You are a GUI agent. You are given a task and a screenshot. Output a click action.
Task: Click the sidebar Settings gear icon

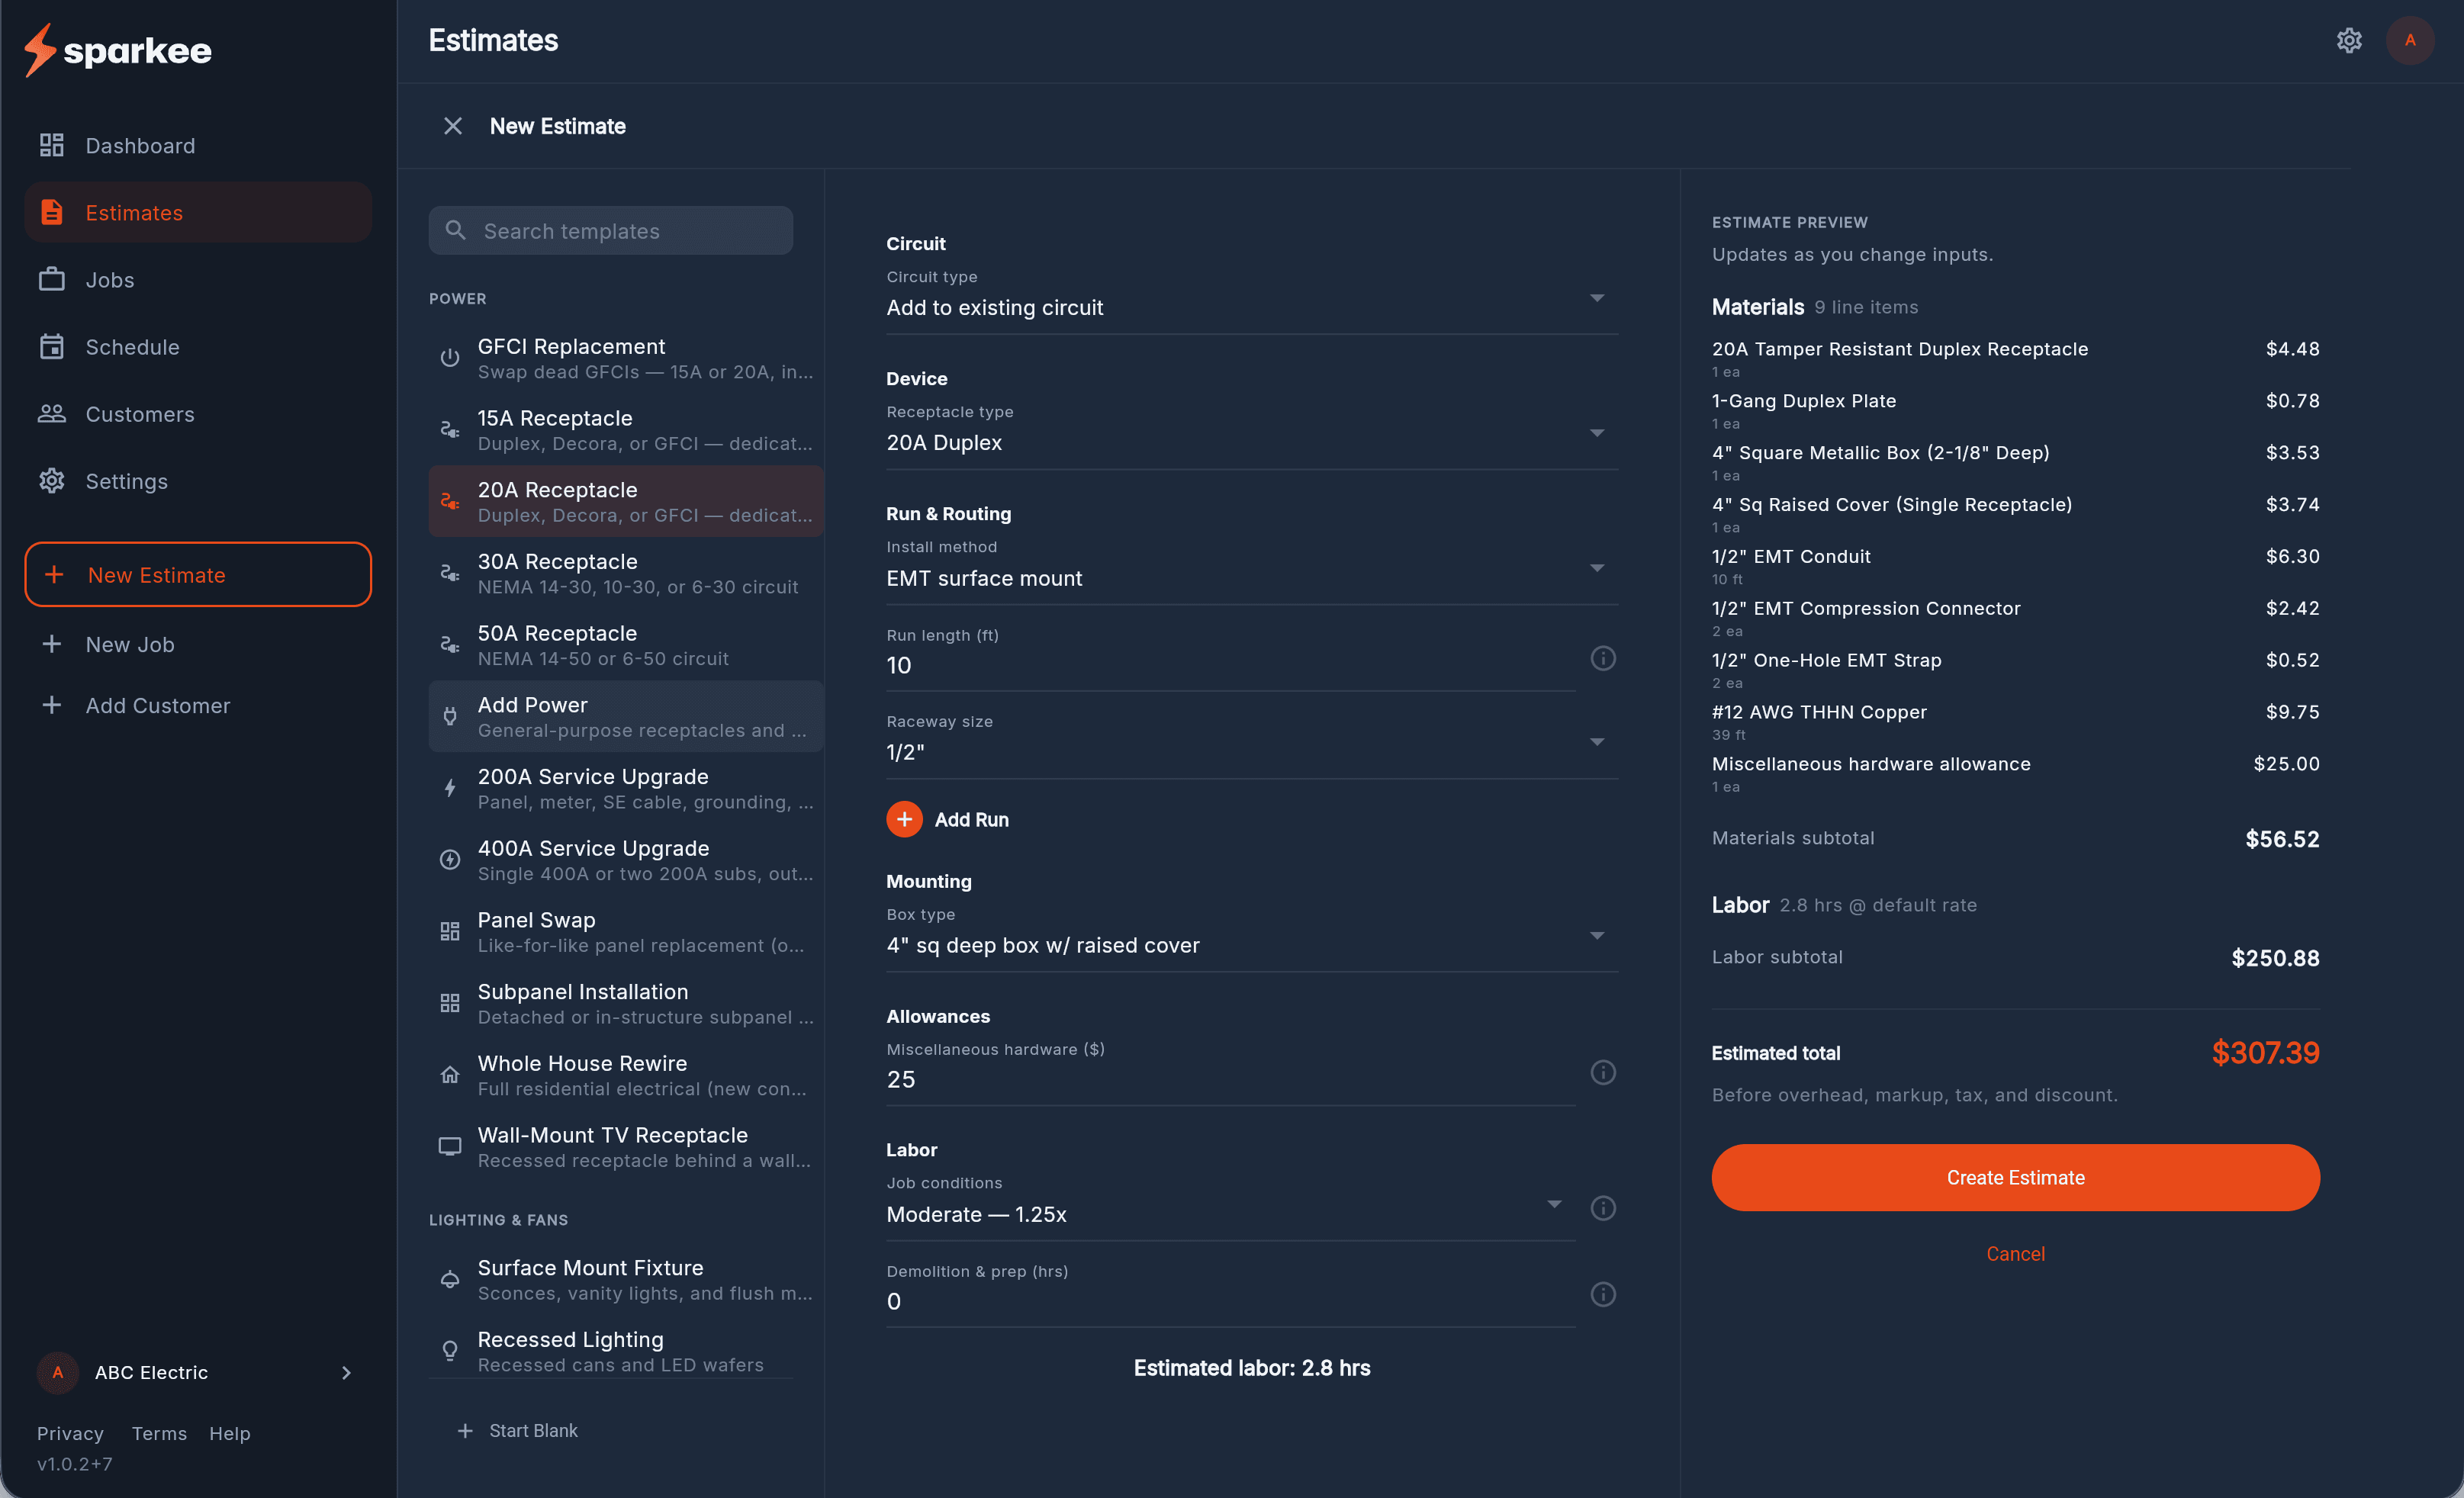click(x=51, y=481)
